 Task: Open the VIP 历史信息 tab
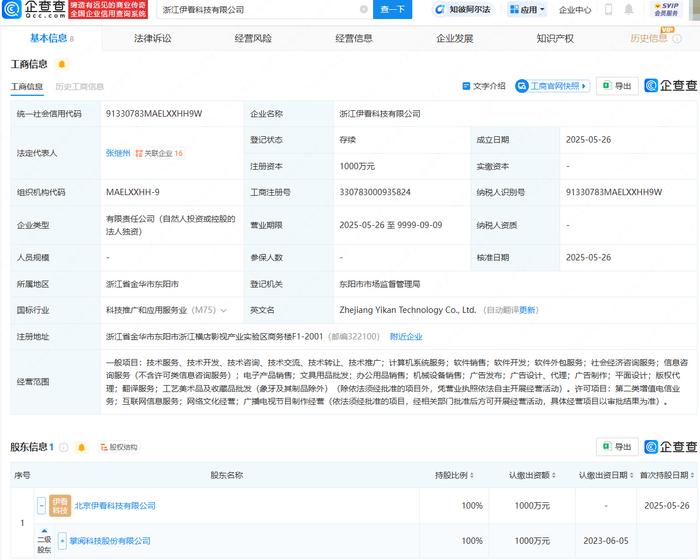[x=648, y=38]
